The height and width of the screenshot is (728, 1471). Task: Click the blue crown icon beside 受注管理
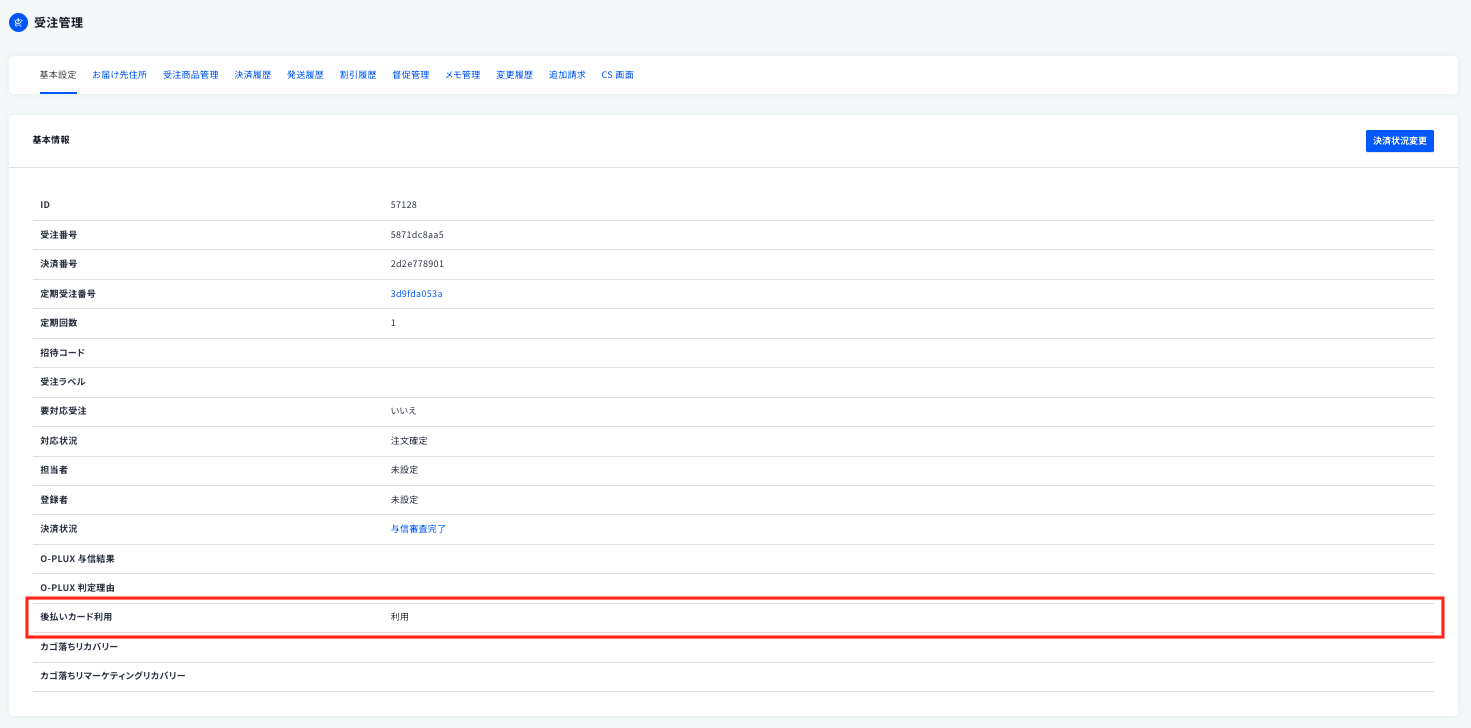[x=18, y=22]
